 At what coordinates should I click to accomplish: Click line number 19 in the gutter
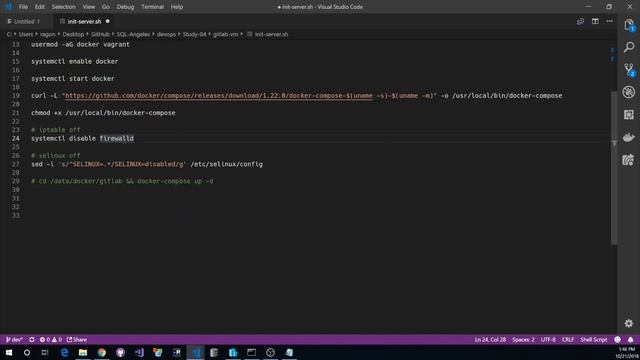16,96
